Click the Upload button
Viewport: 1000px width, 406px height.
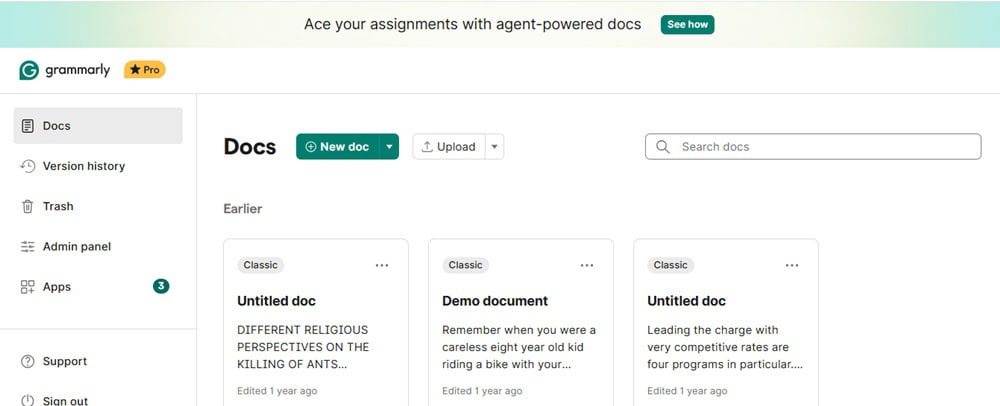[x=448, y=147]
